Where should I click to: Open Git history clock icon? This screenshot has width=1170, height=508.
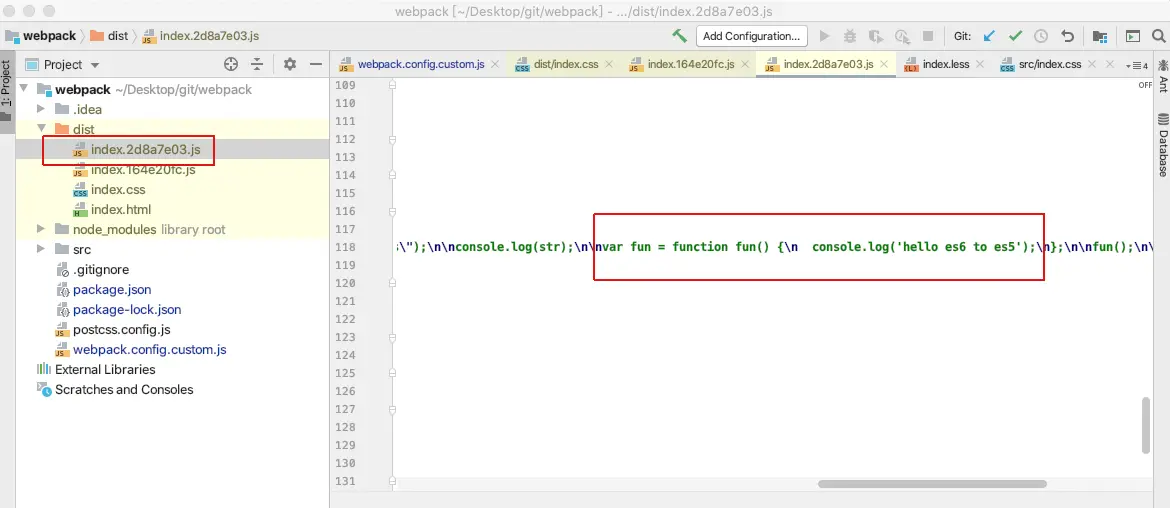tap(1041, 36)
